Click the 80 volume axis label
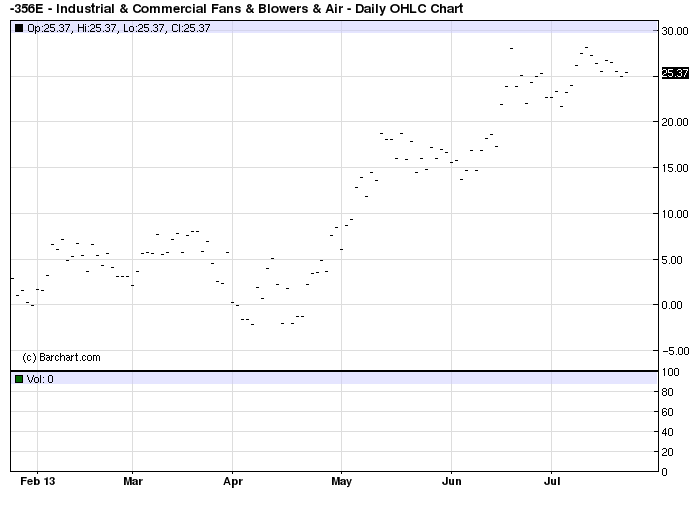This screenshot has width=700, height=512. 667,392
